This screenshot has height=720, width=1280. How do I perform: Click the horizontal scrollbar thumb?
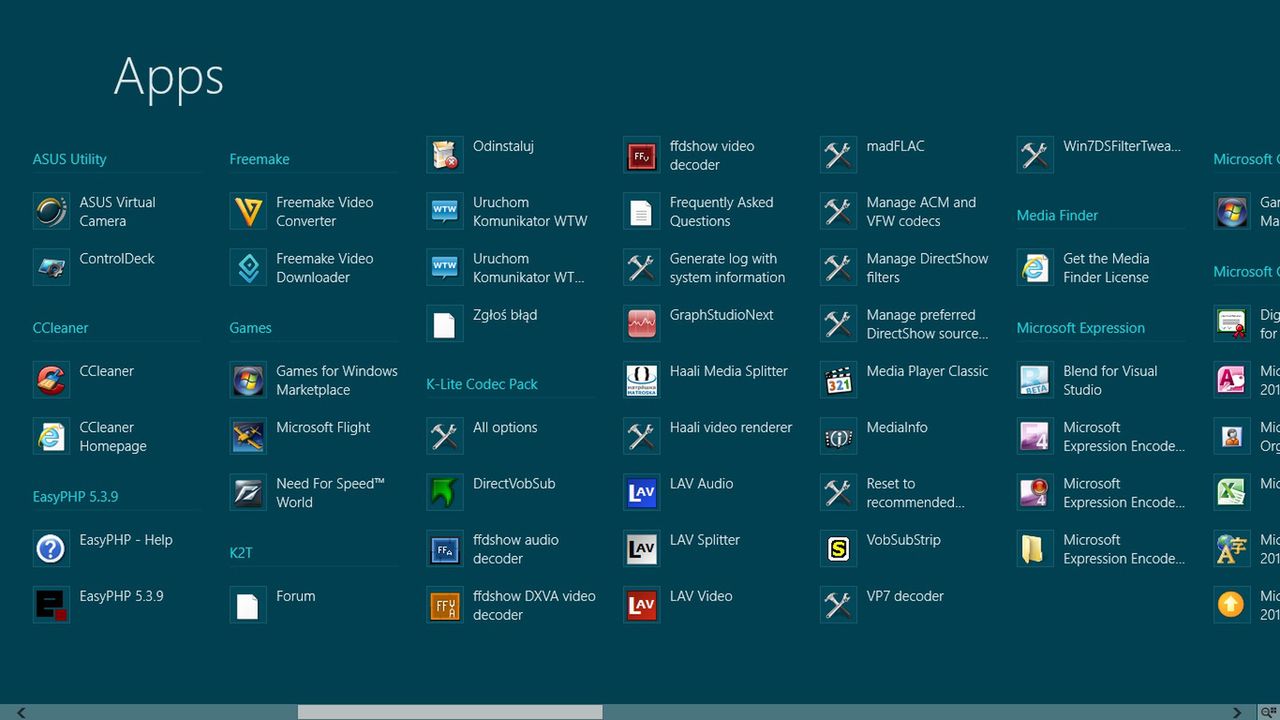[450, 712]
